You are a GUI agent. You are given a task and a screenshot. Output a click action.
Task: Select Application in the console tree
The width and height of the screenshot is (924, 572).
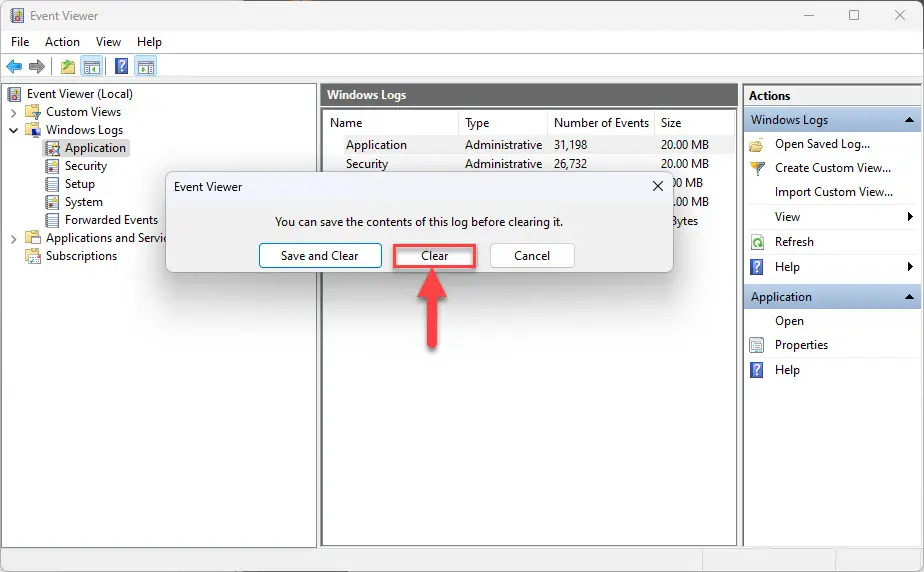(x=95, y=148)
